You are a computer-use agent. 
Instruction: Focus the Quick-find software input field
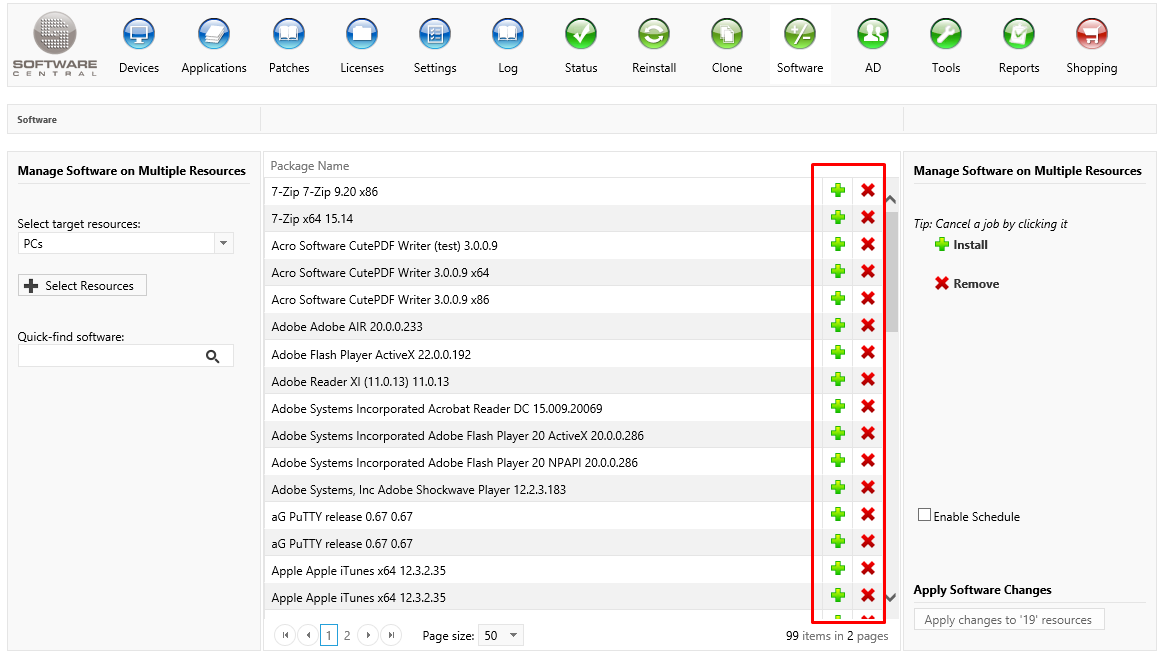[x=108, y=356]
